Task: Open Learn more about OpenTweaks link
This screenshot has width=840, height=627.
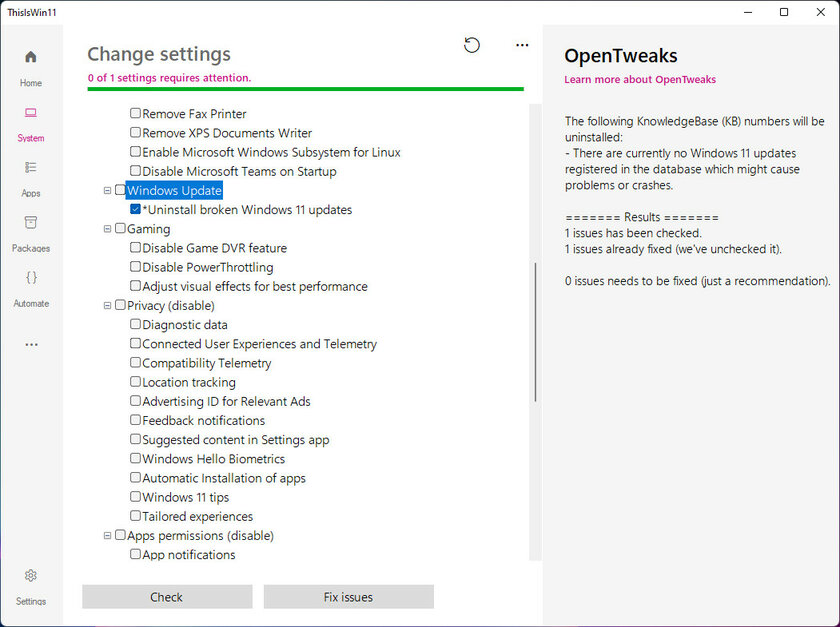Action: 640,79
